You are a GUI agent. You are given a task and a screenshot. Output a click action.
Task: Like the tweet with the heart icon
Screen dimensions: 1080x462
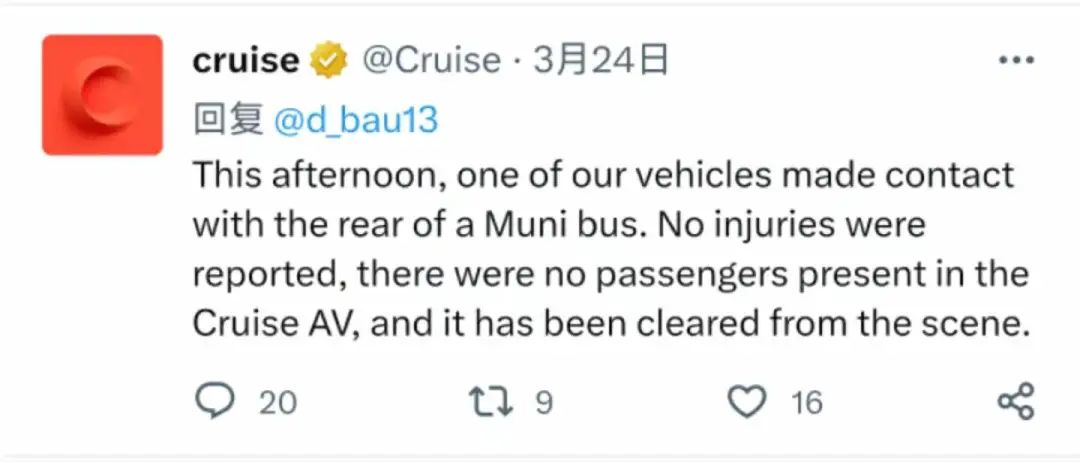(x=746, y=402)
